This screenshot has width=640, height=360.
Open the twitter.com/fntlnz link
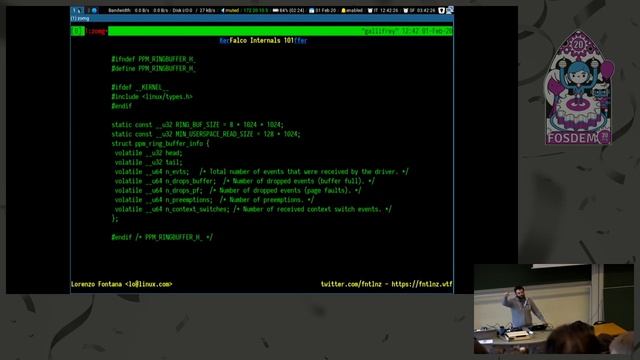coord(351,284)
